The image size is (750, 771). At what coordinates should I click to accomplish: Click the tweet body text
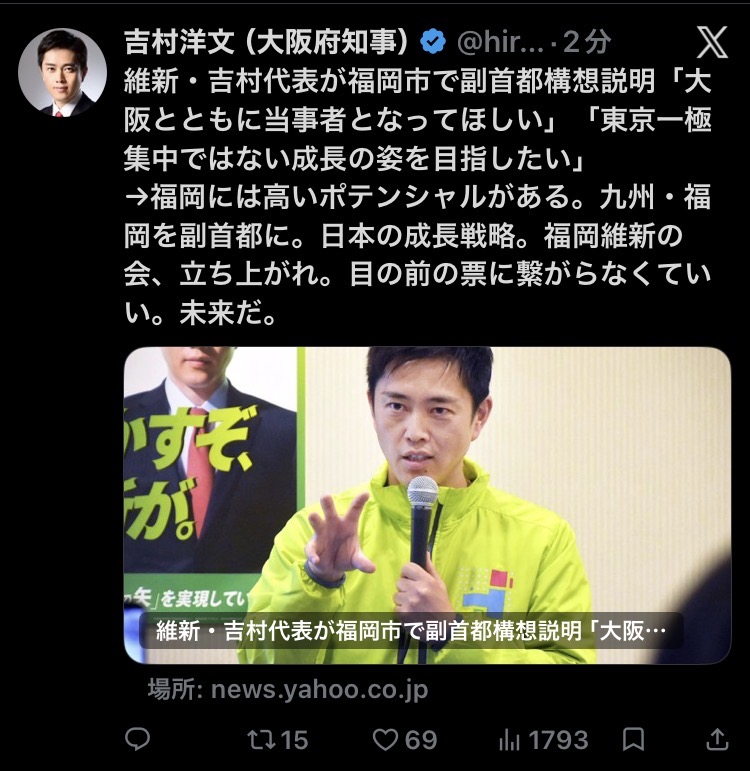coord(418,197)
